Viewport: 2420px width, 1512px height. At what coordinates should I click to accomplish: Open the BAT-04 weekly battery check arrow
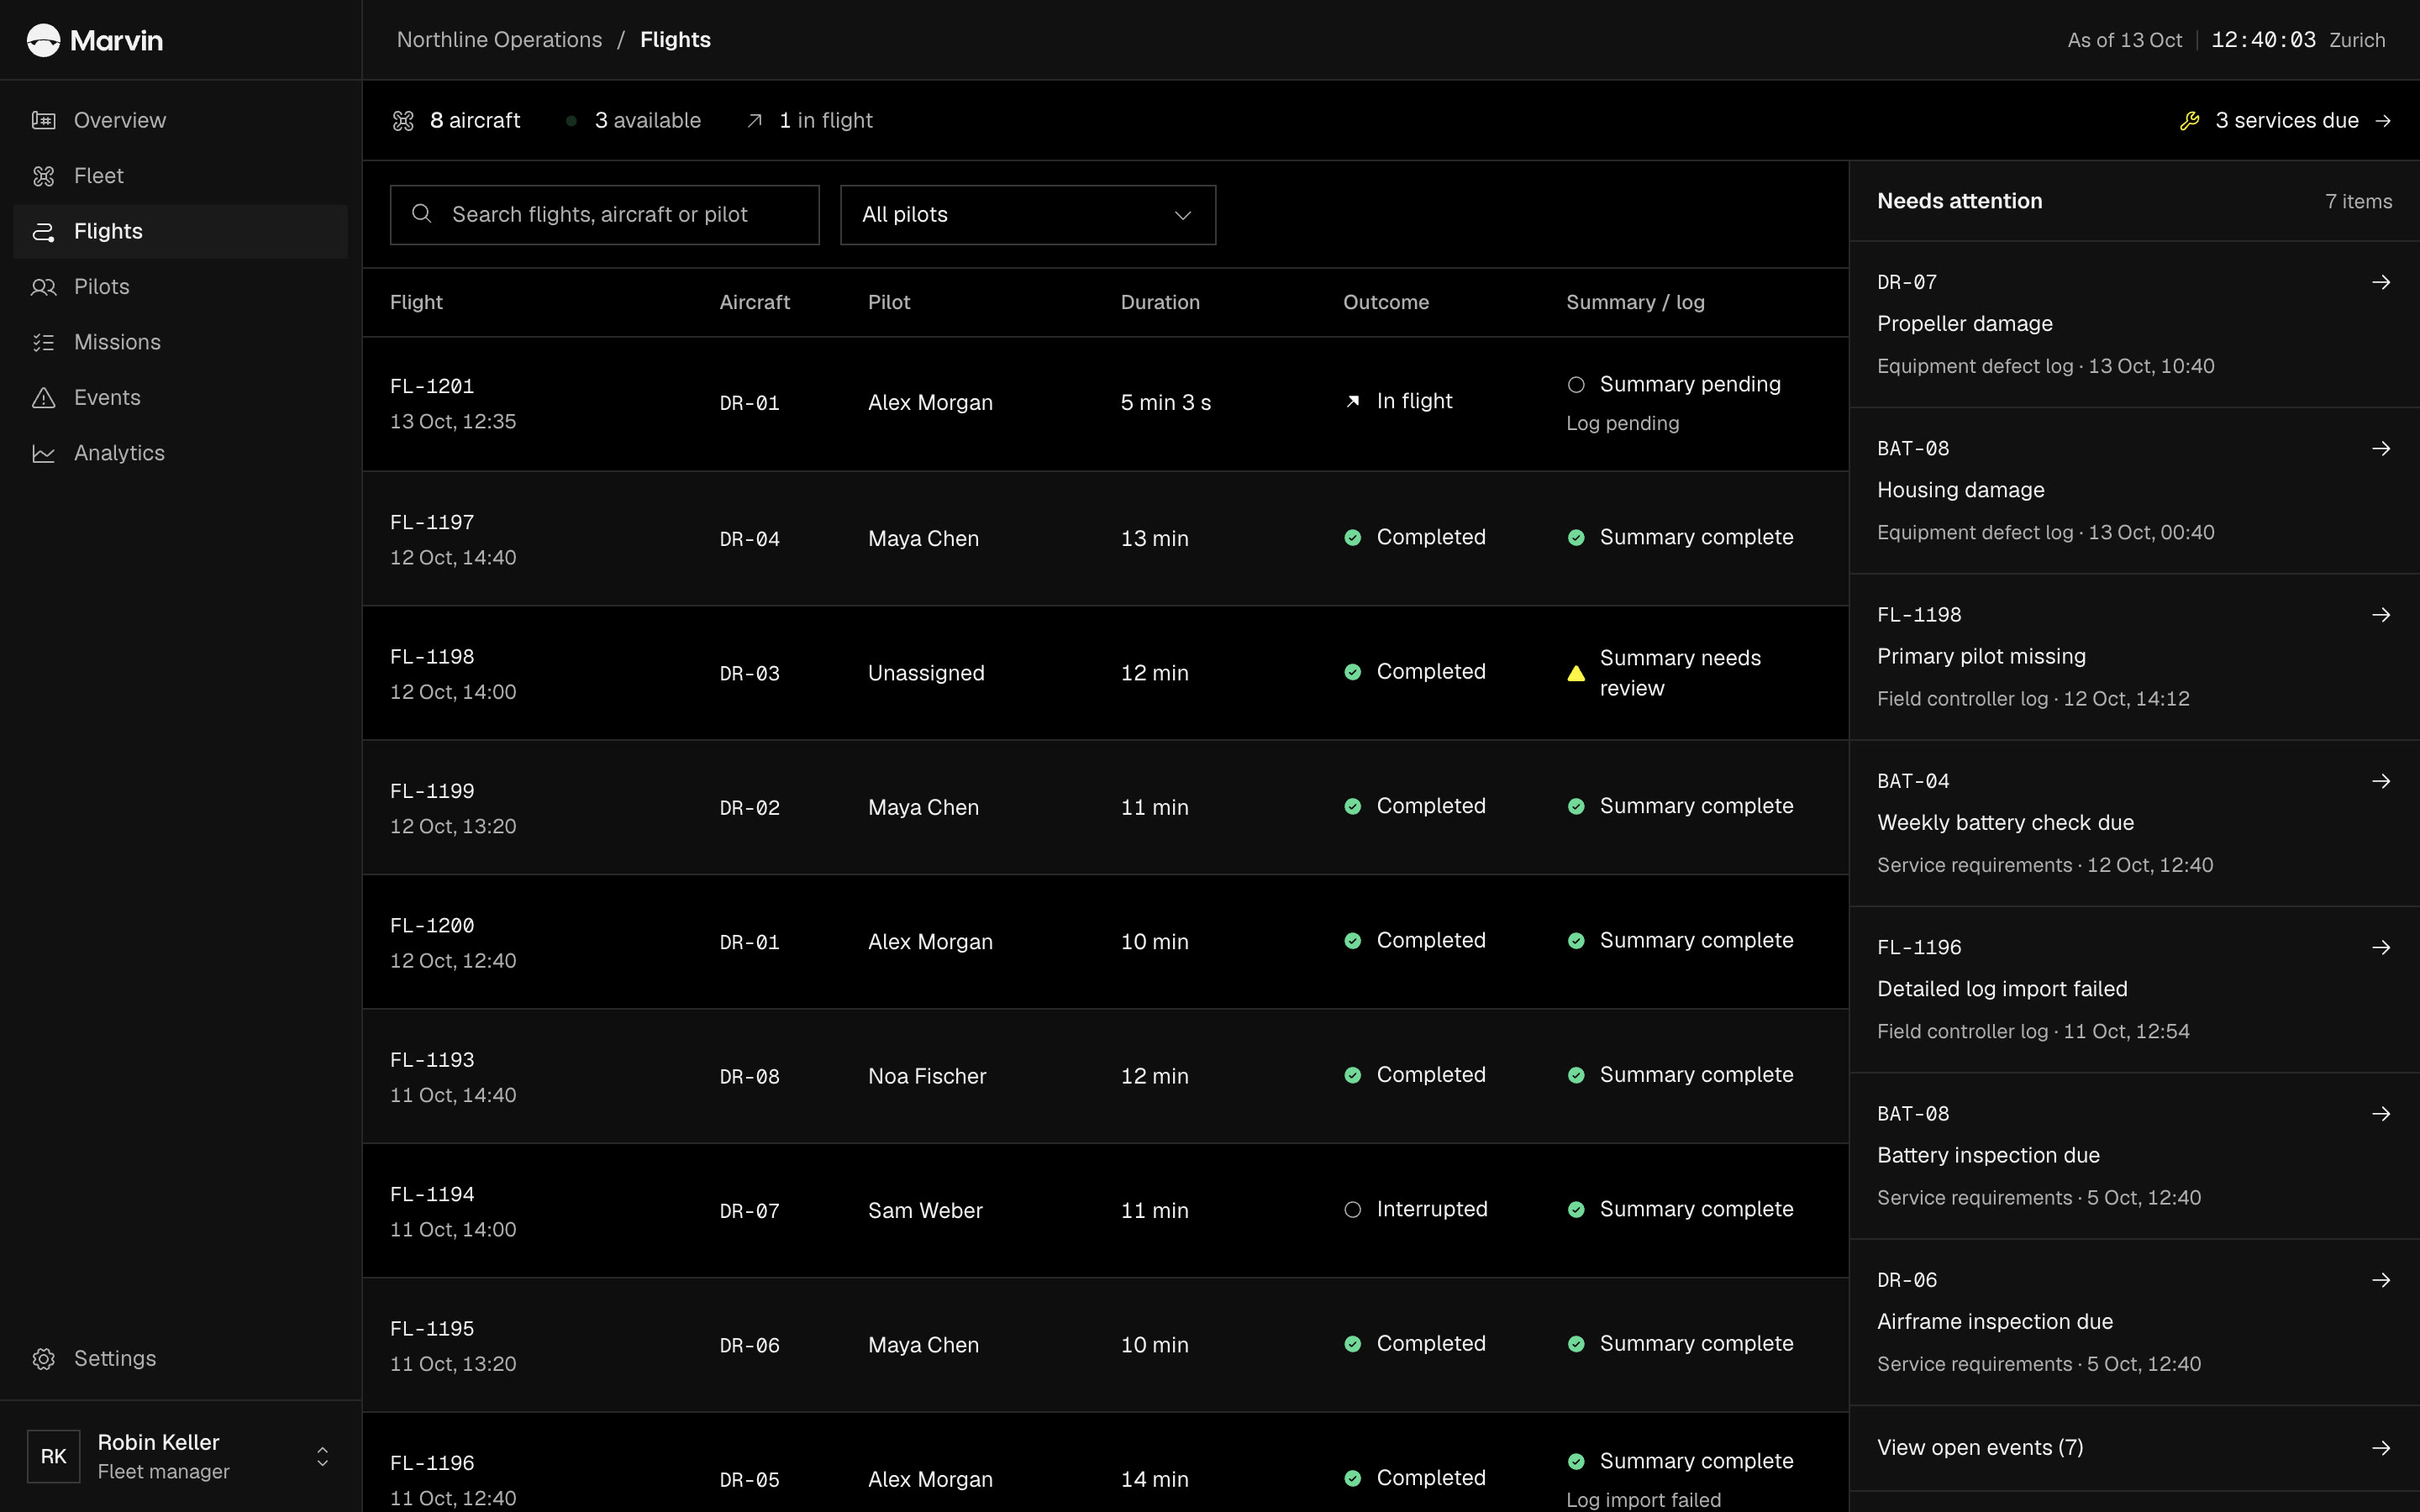pos(2381,781)
